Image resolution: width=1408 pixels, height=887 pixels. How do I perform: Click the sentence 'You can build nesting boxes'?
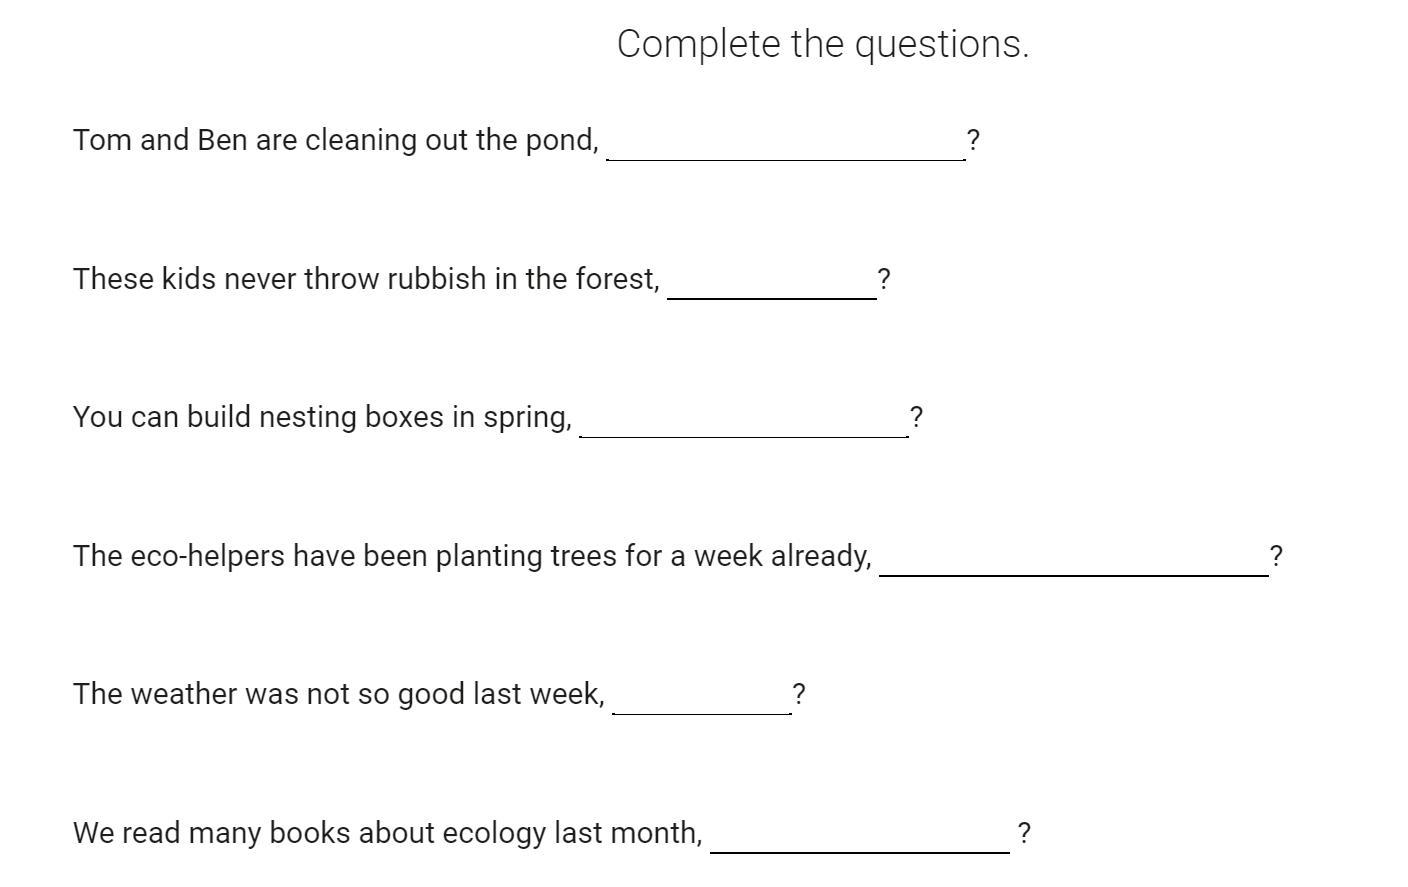[x=322, y=417]
